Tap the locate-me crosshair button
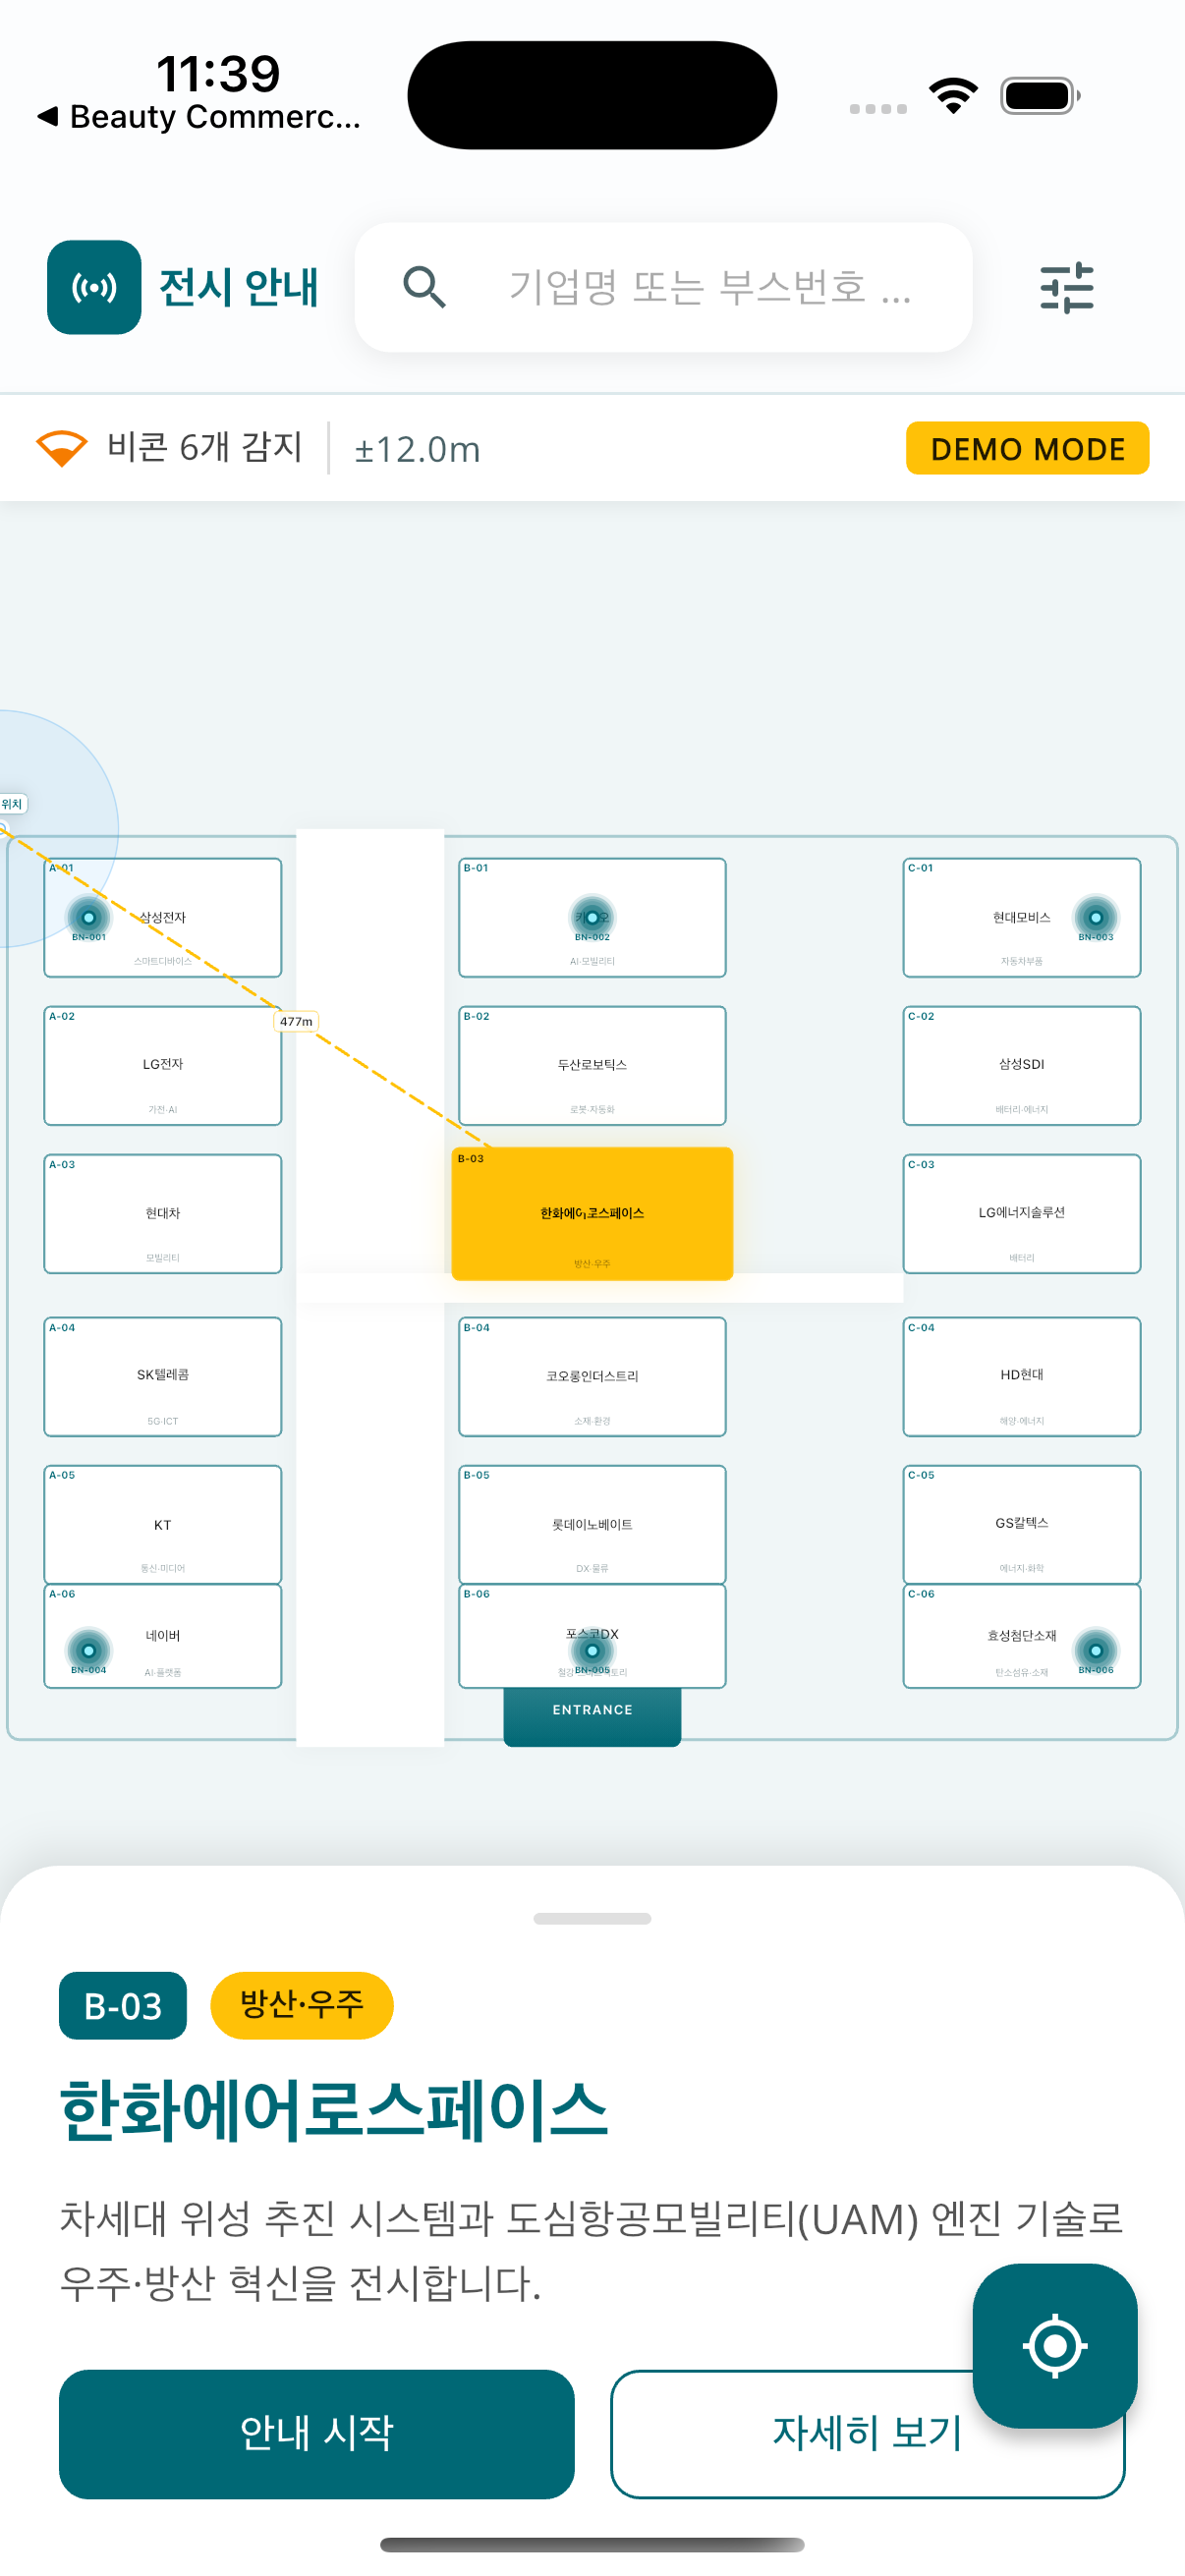This screenshot has width=1185, height=2576. click(1055, 2345)
